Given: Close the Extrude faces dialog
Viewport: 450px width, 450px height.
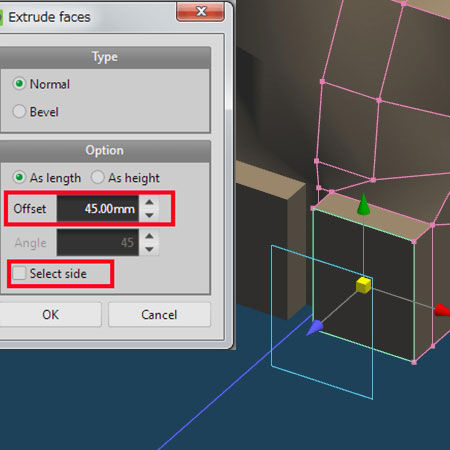Looking at the screenshot, I should tap(200, 12).
